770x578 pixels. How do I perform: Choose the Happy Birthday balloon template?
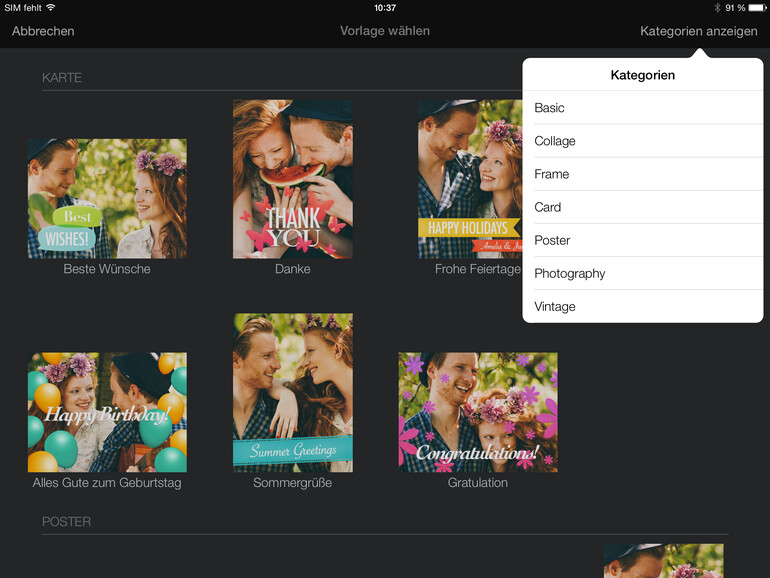pos(107,412)
